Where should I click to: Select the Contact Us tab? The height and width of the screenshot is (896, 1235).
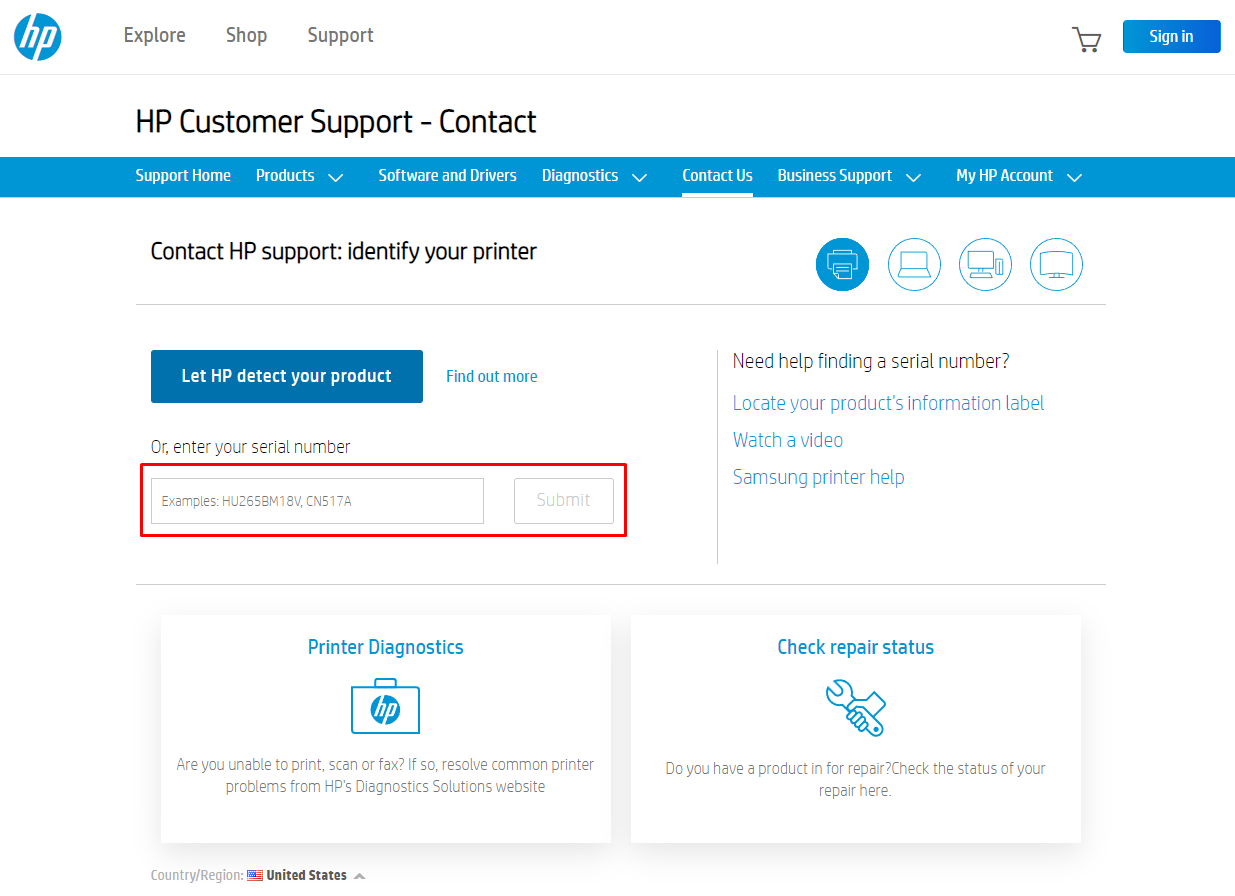click(x=717, y=176)
